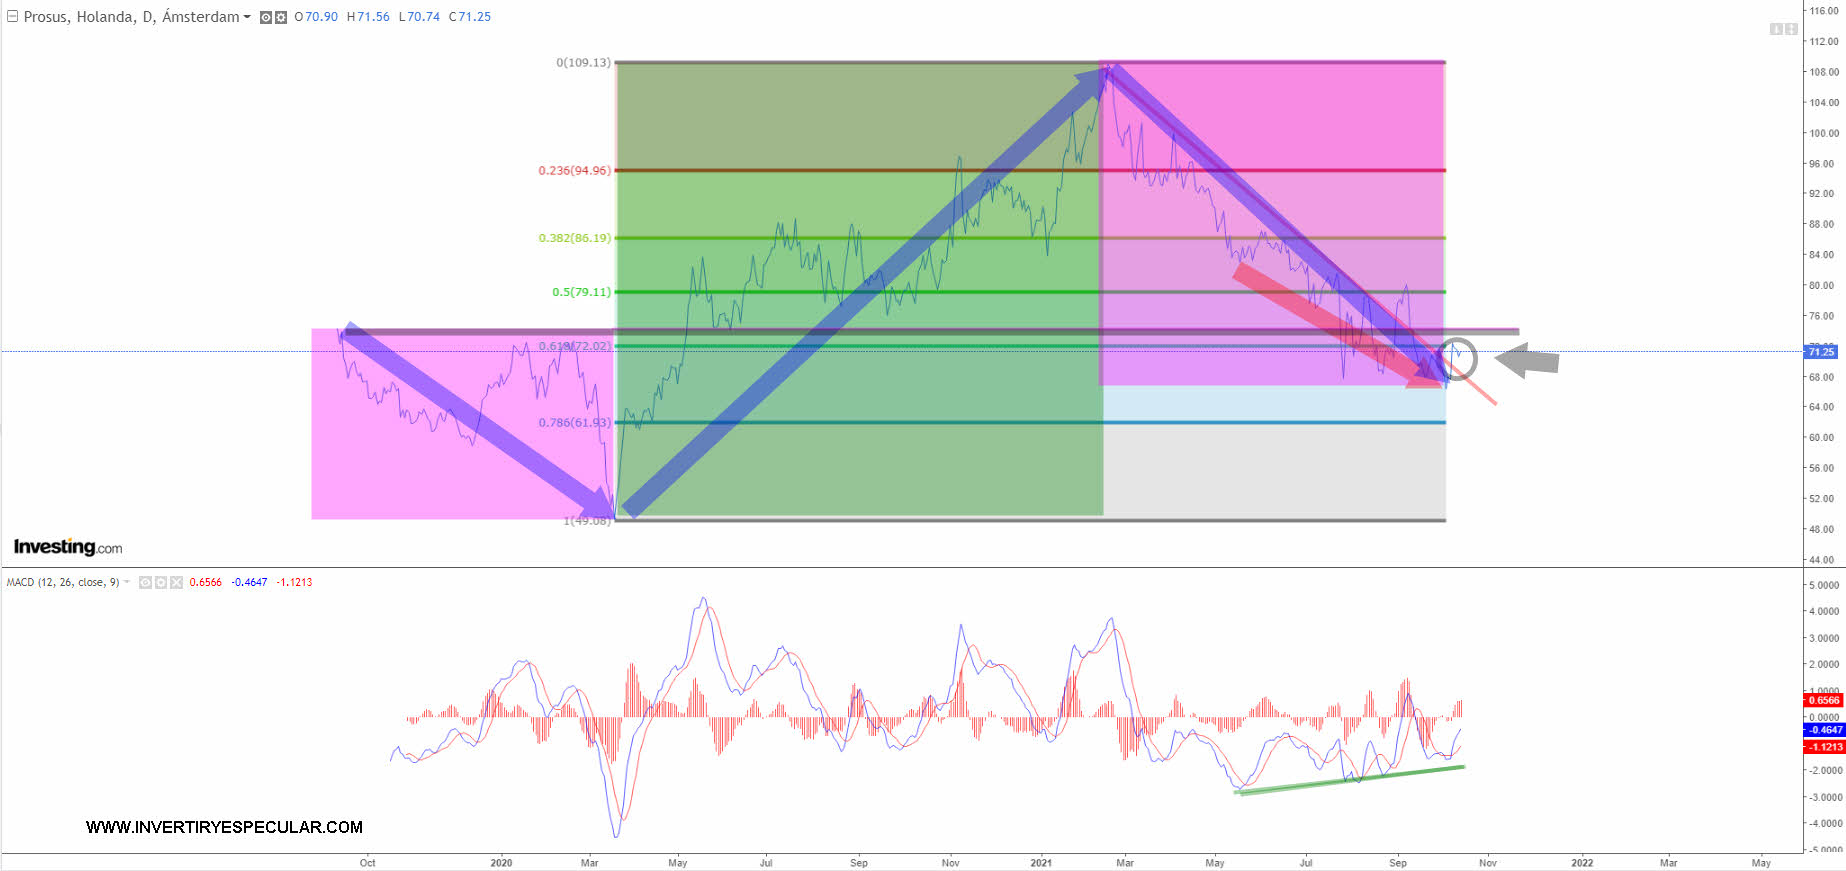Image resolution: width=1846 pixels, height=871 pixels.
Task: Click the 2021 label on time axis
Action: (1041, 862)
